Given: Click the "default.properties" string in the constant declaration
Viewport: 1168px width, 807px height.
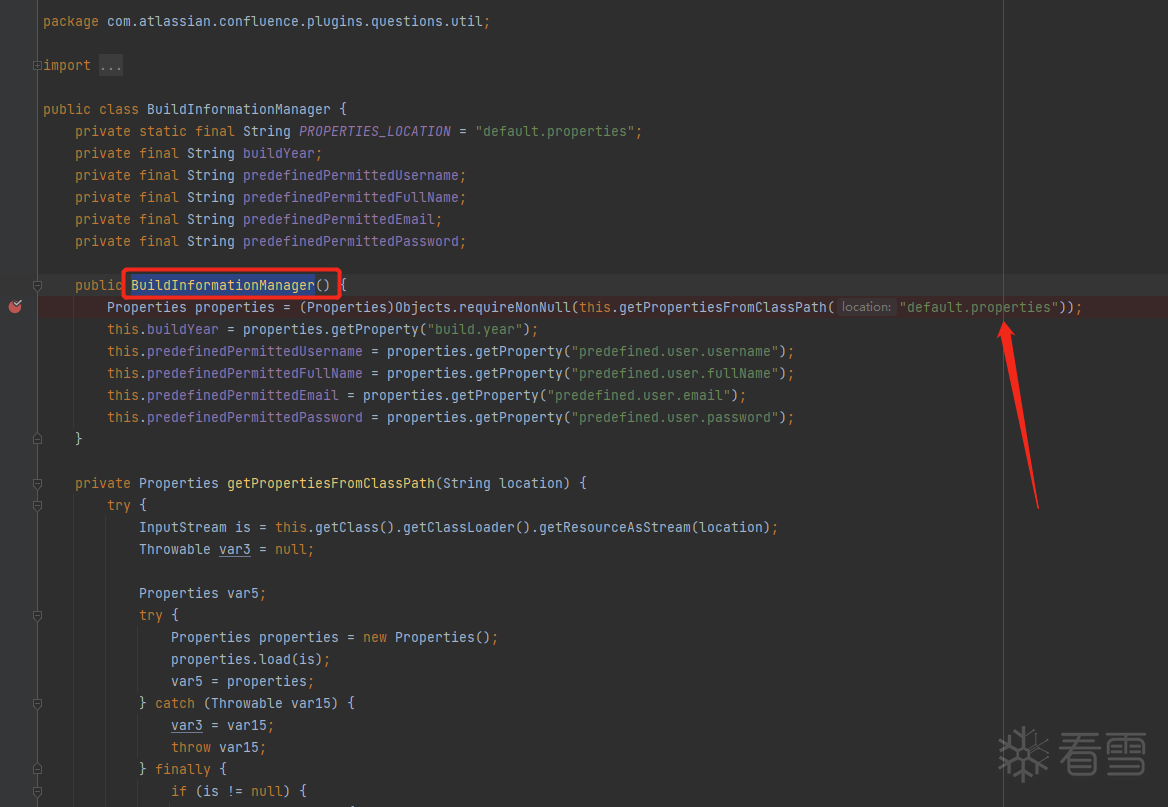Looking at the screenshot, I should tap(555, 131).
